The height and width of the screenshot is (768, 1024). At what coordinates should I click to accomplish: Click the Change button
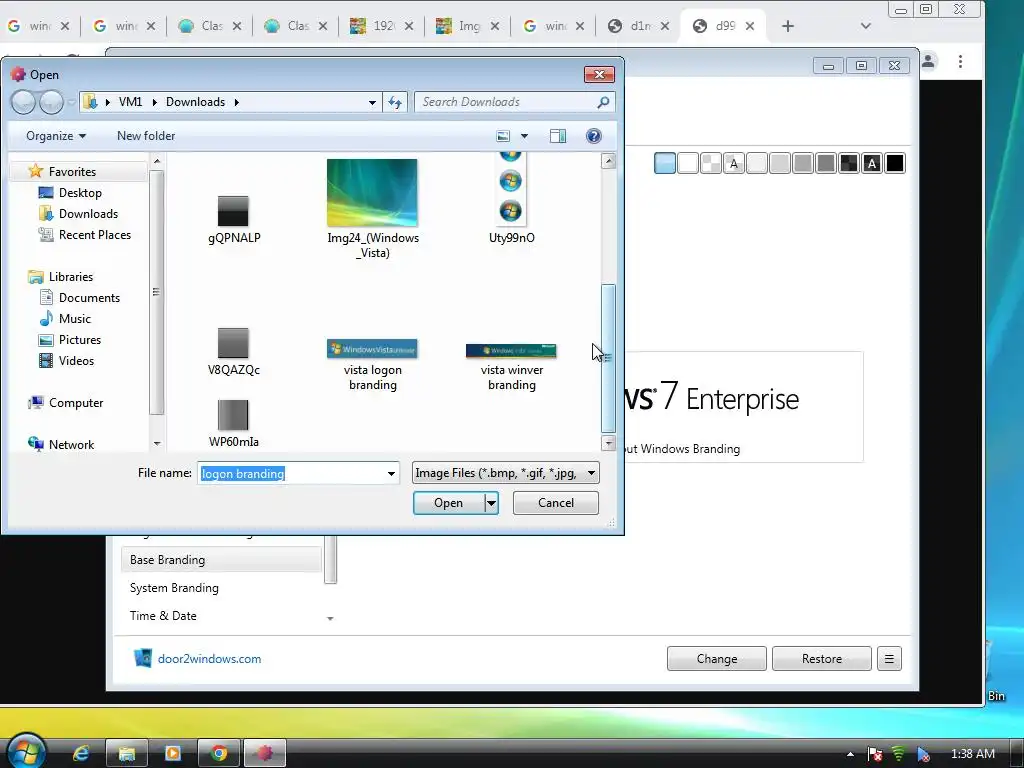[x=716, y=659]
